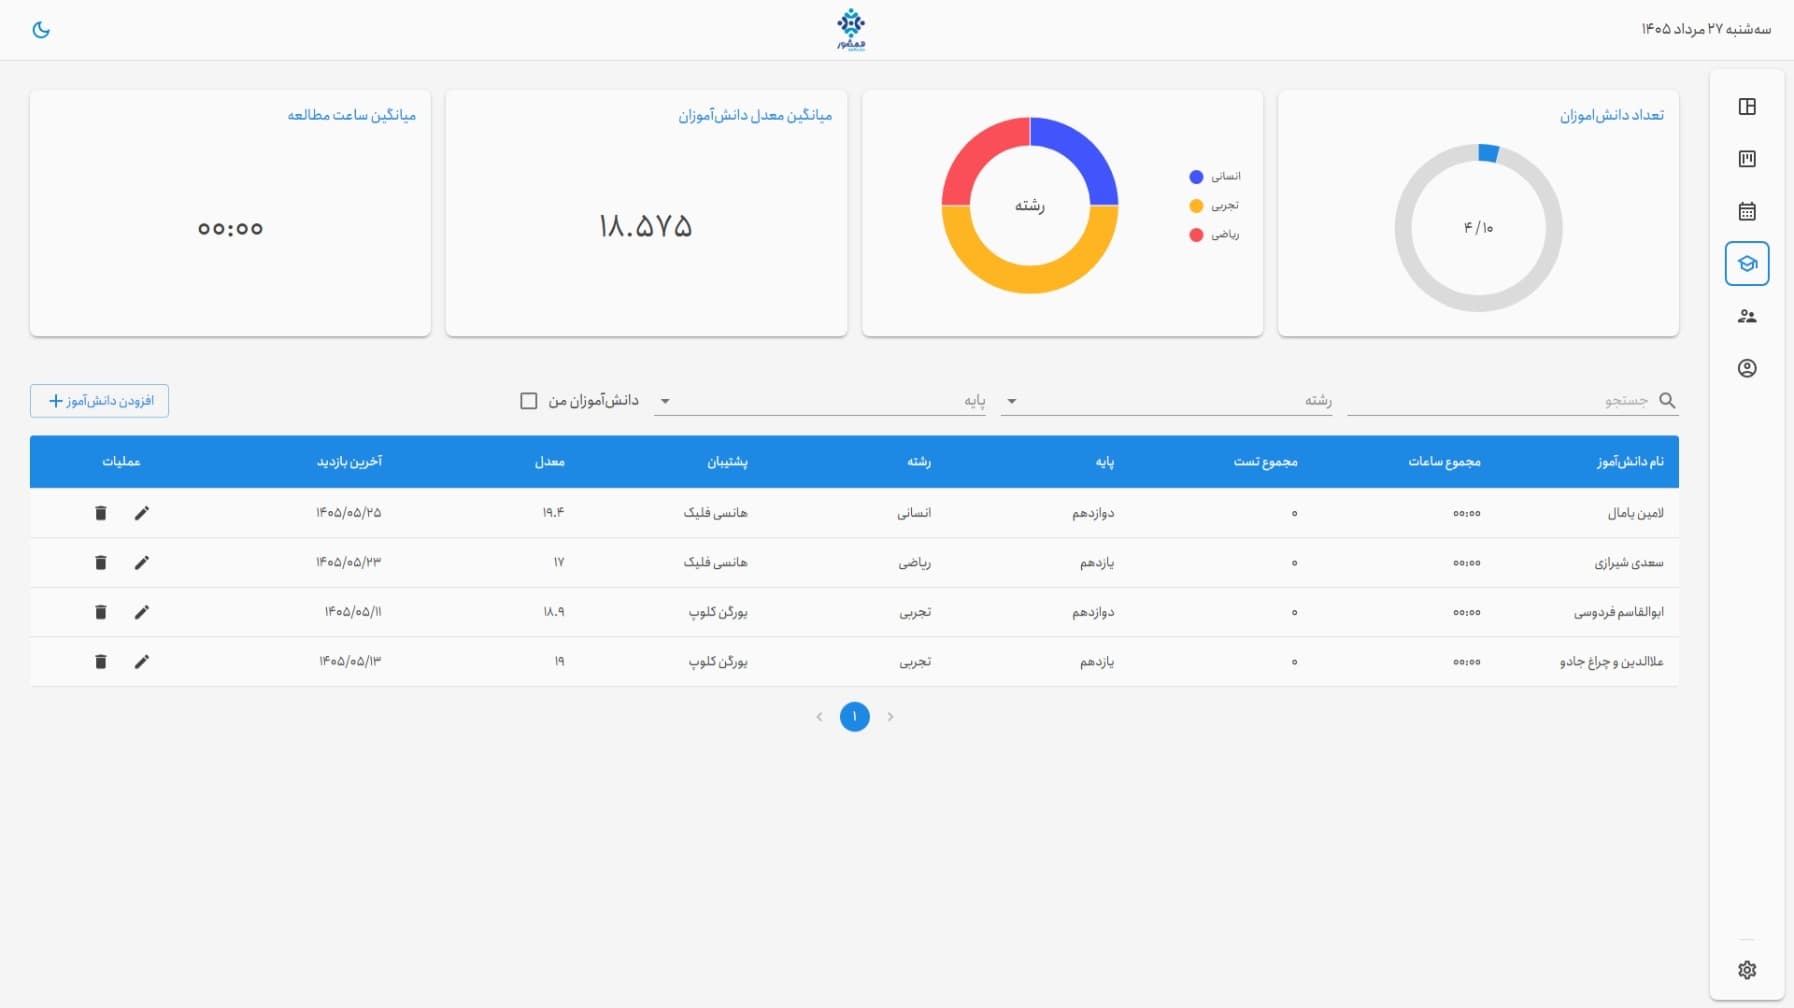
Task: Toggle ریاضی red legend swatch
Action: coord(1196,235)
